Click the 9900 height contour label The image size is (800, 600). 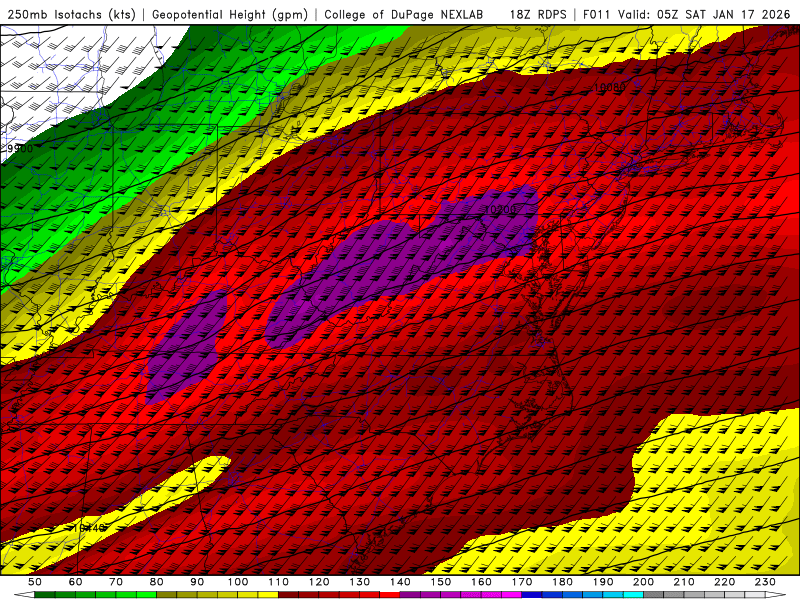(20, 148)
